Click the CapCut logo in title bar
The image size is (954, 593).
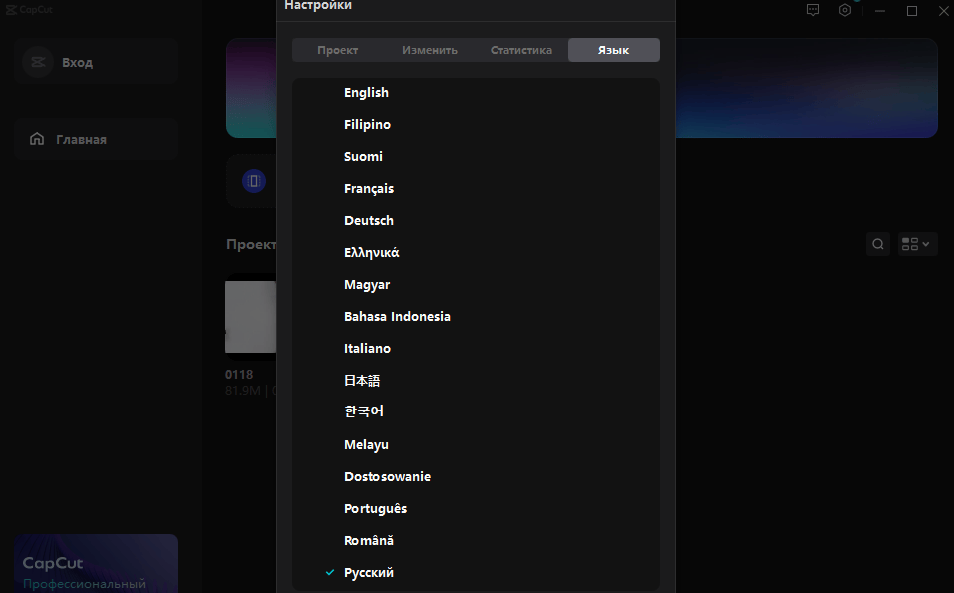(10, 9)
